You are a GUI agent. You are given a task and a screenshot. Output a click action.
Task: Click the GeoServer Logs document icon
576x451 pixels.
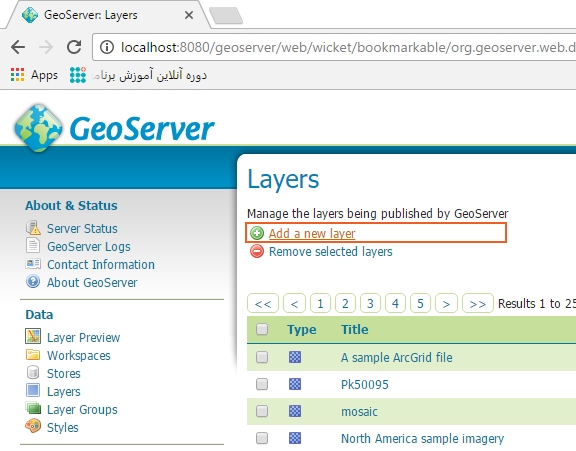pos(33,245)
